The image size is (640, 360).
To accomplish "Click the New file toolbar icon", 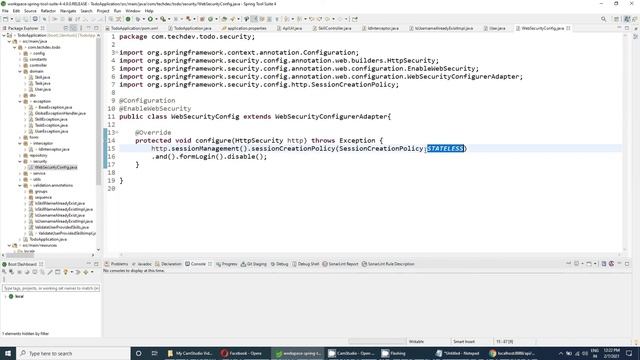I will [5, 19].
